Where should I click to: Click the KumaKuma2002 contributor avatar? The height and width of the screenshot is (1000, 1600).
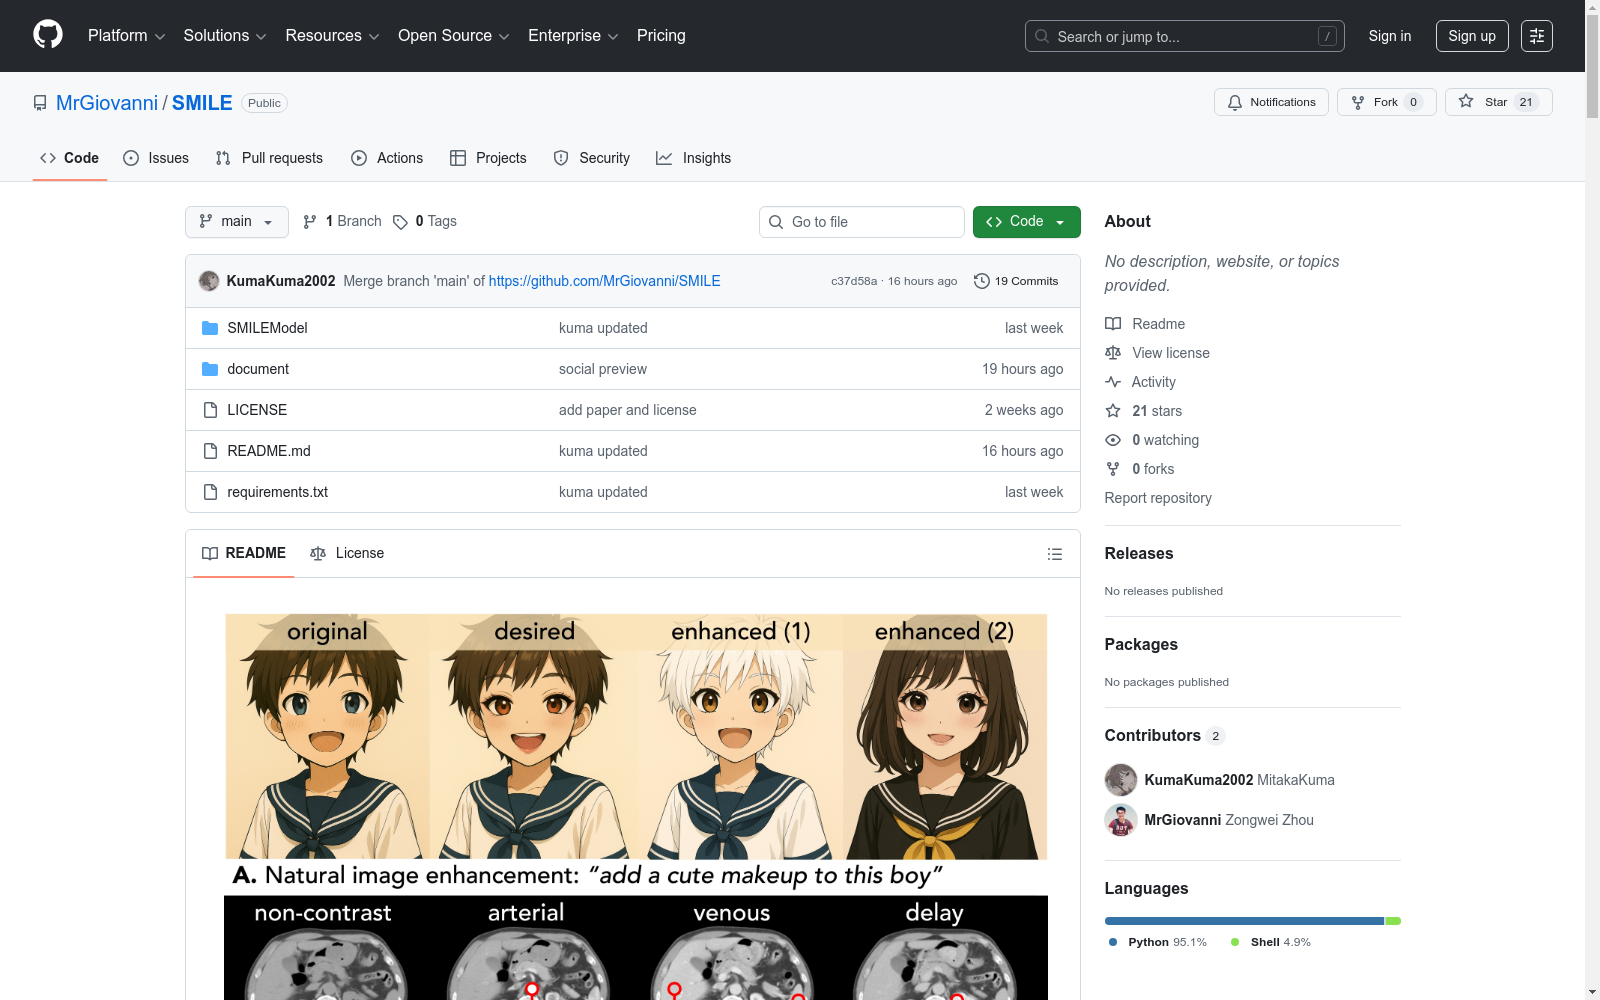[1121, 780]
